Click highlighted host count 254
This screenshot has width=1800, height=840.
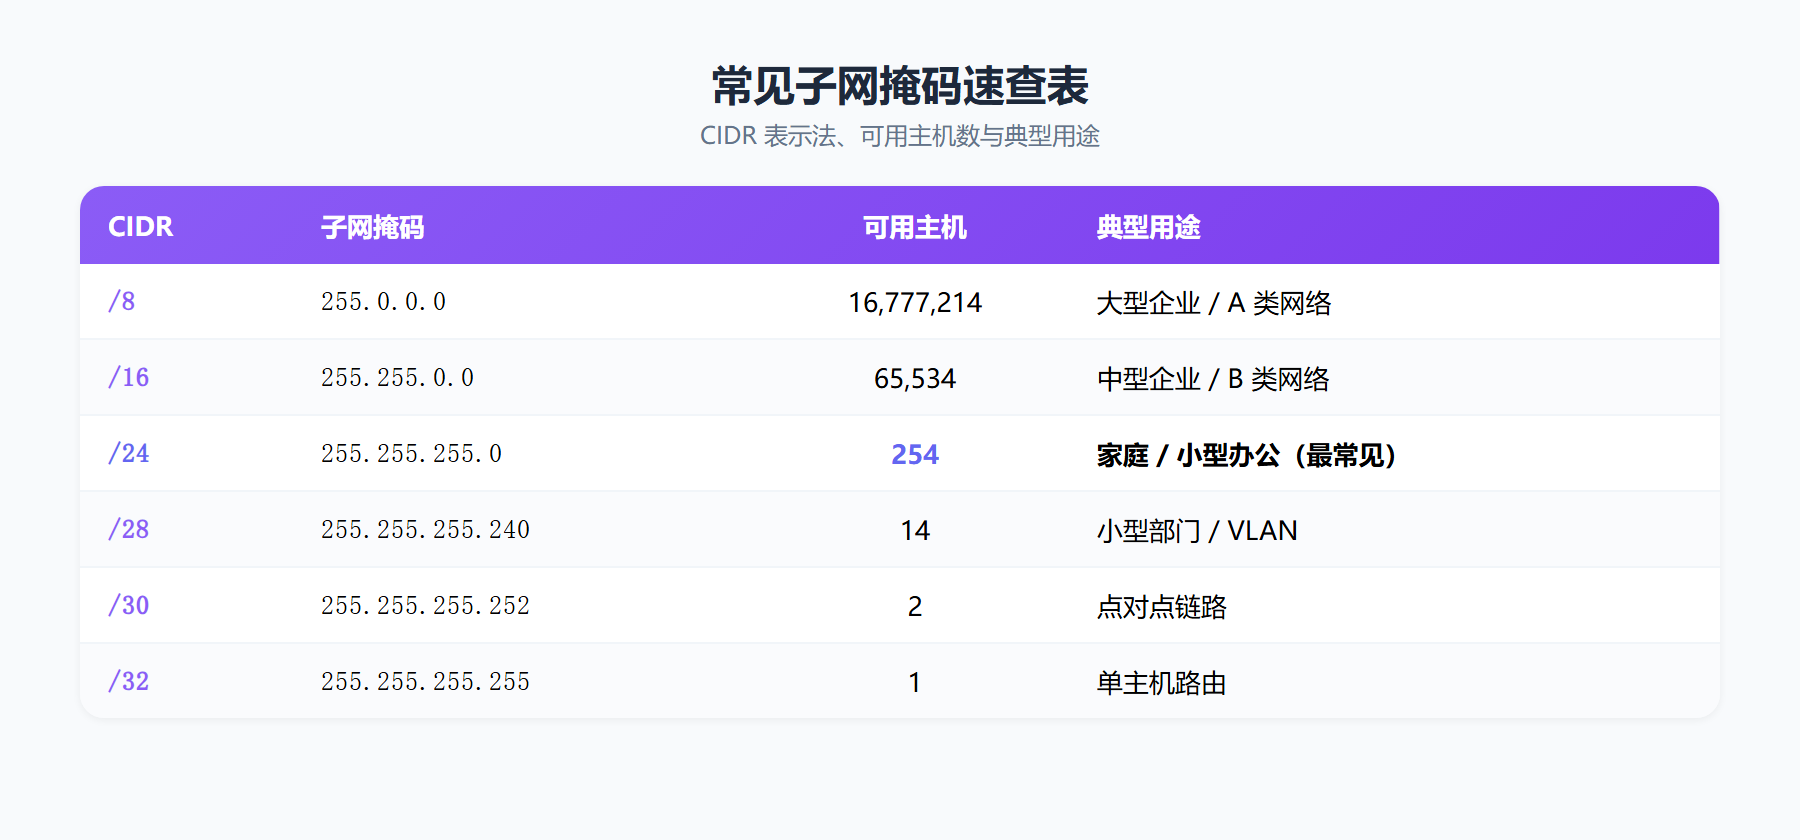[x=915, y=454]
